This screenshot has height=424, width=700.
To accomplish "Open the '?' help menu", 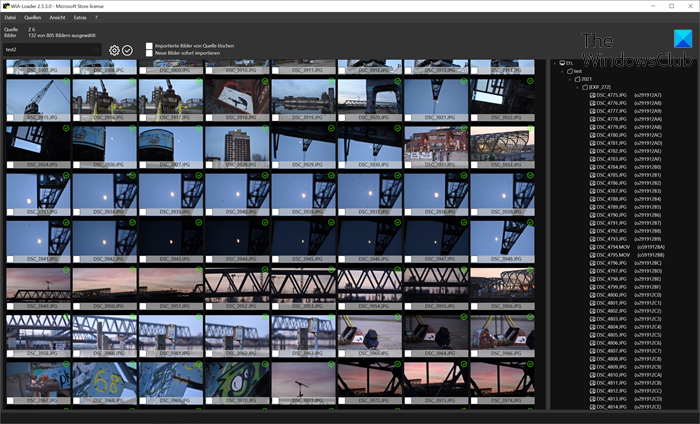I will [x=96, y=18].
